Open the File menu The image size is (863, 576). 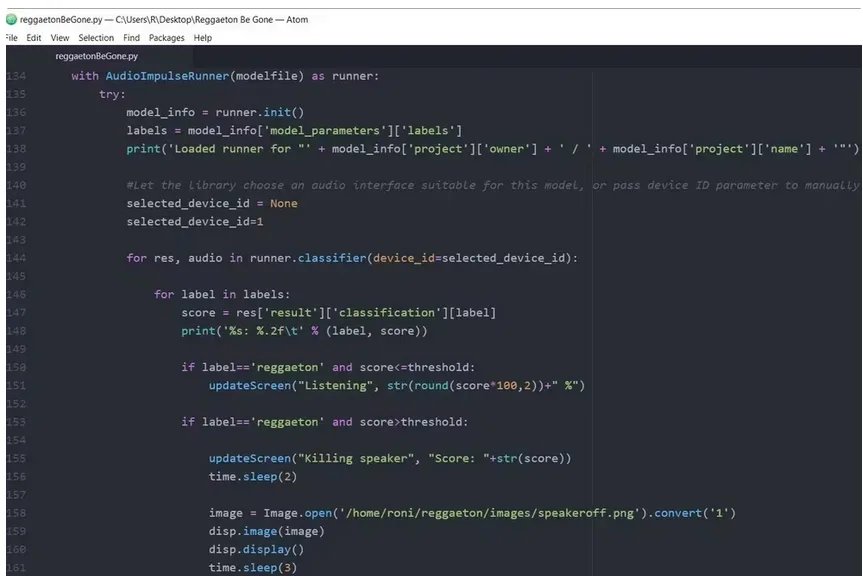click(11, 38)
